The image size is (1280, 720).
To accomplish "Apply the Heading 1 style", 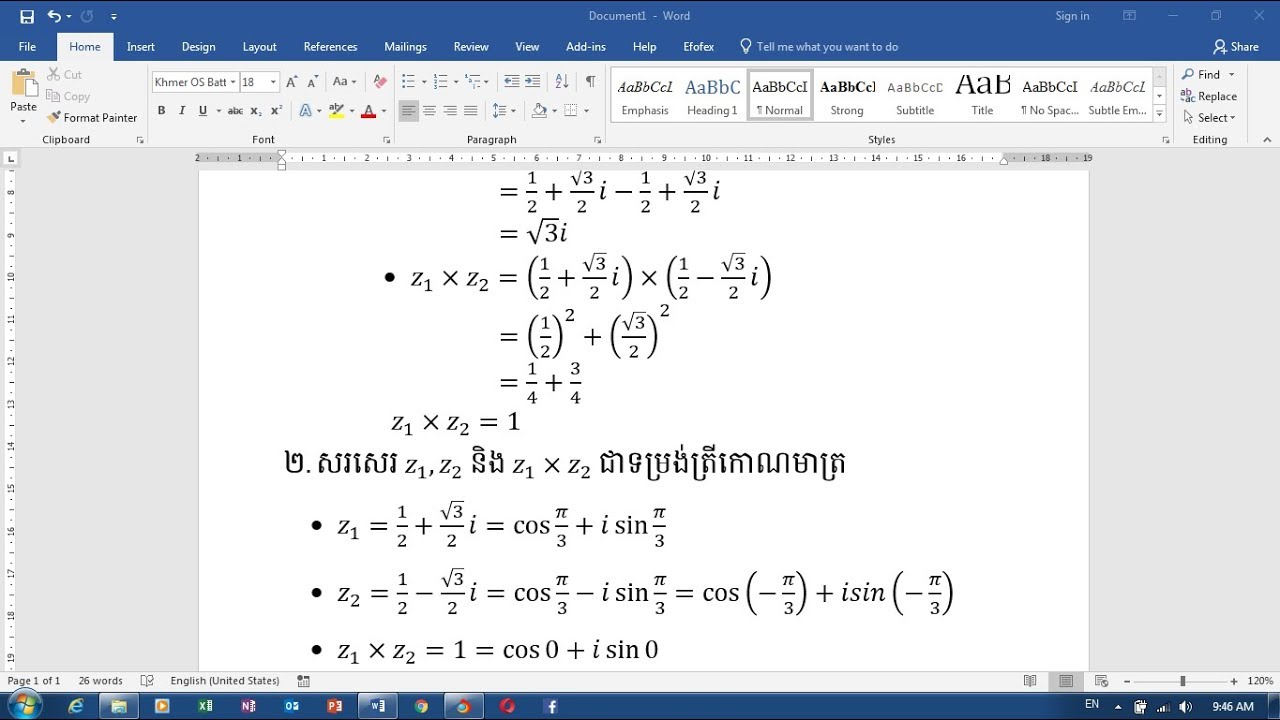I will point(712,96).
